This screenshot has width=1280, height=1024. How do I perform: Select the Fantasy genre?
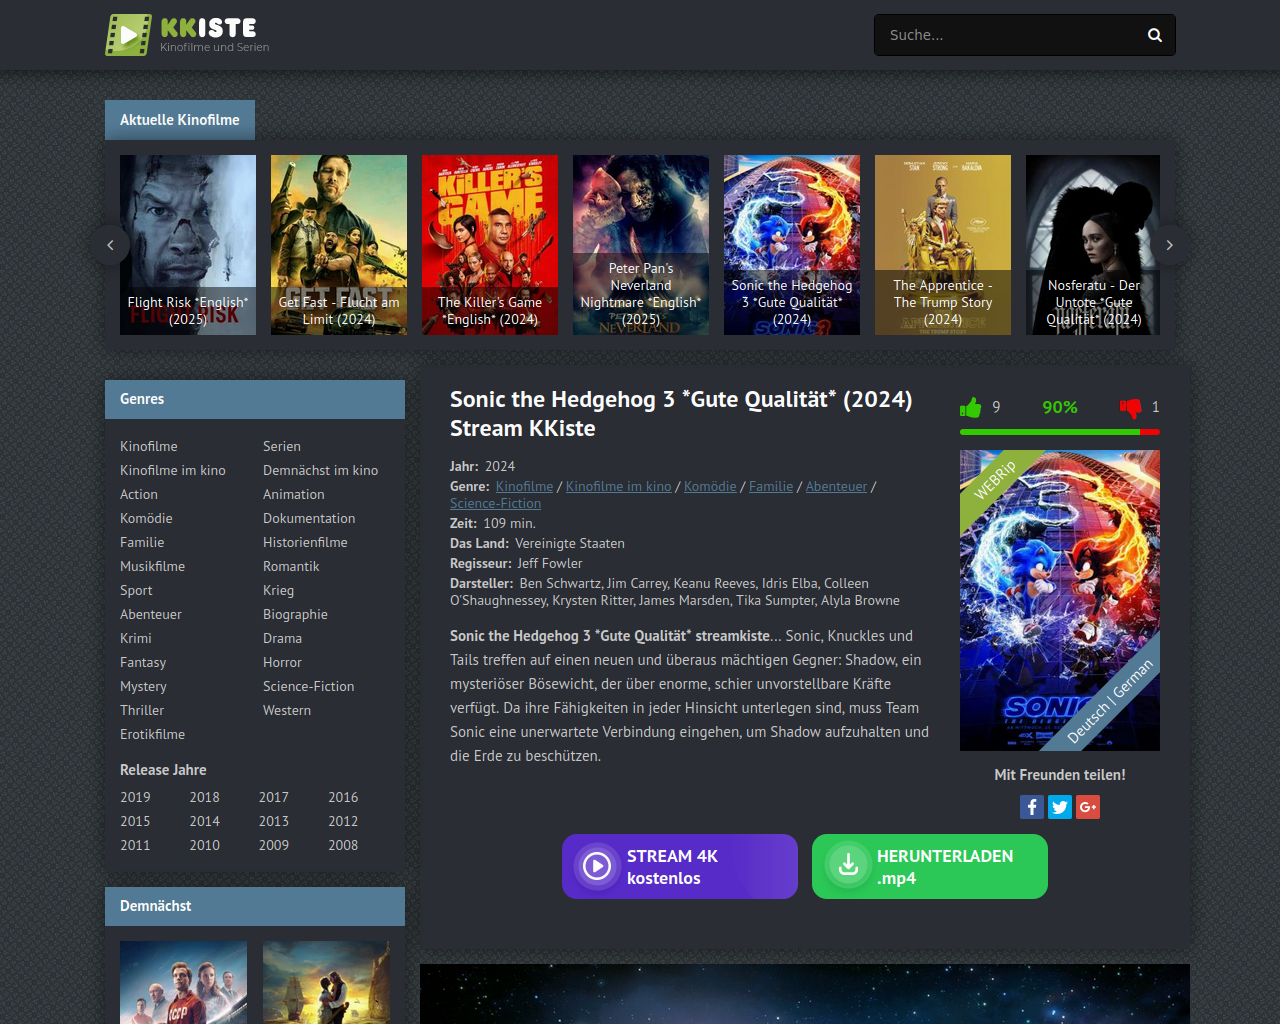[143, 662]
